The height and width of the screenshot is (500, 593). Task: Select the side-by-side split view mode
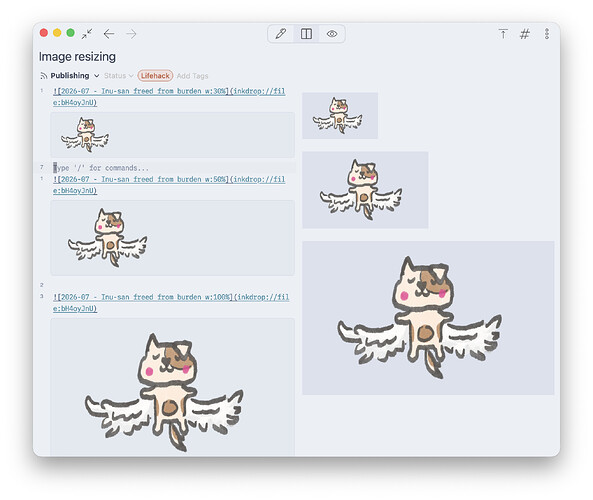pos(306,34)
